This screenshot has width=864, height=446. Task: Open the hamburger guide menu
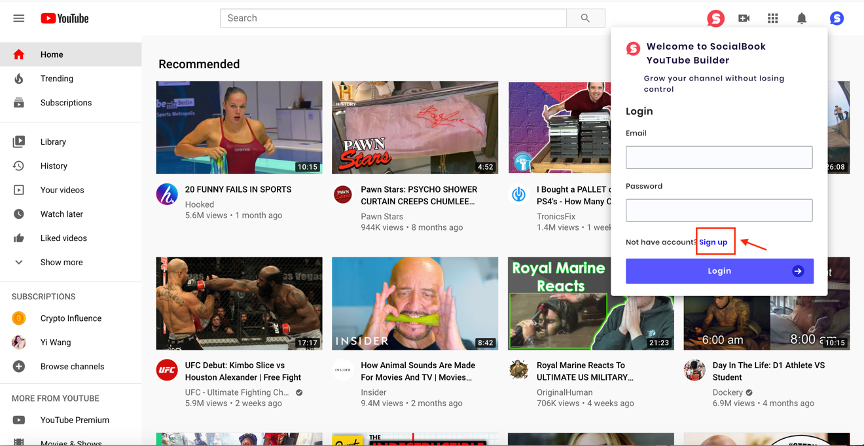[x=19, y=18]
